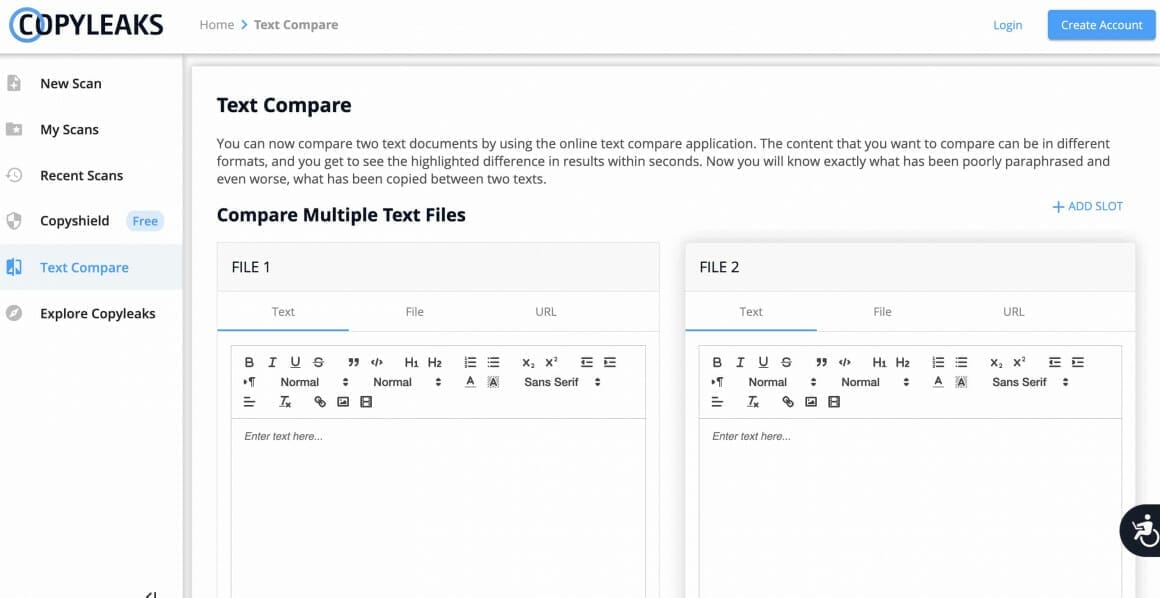The height and width of the screenshot is (598, 1160).
Task: Toggle Italic in File 2 editor
Action: pyautogui.click(x=740, y=362)
